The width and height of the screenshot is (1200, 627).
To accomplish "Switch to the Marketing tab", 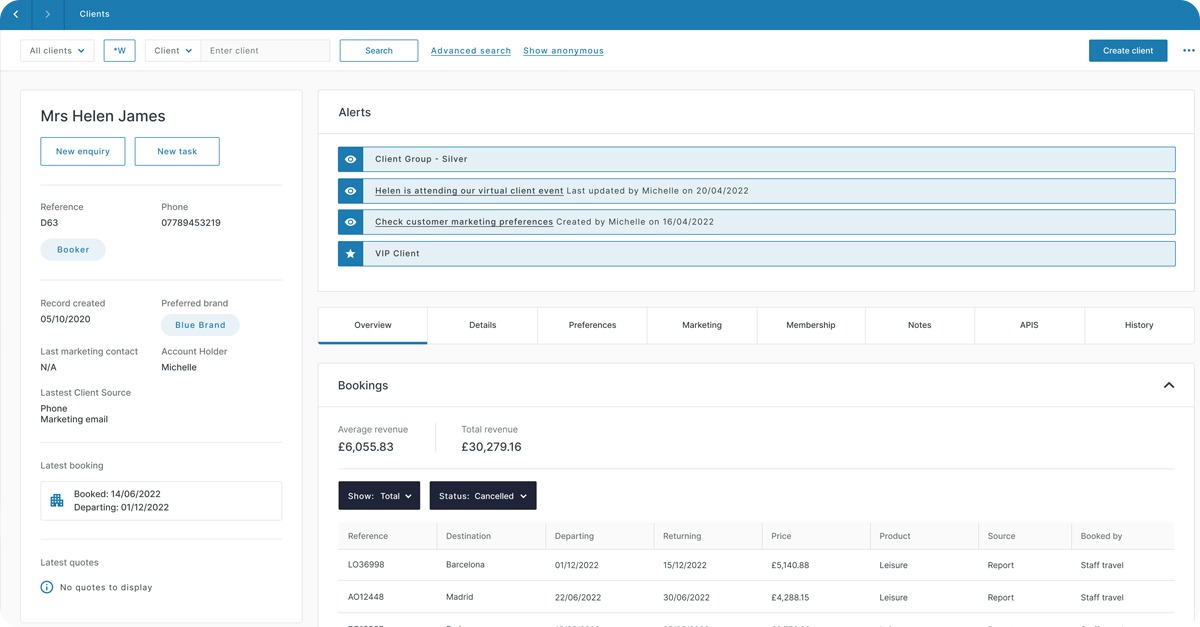I will click(x=701, y=325).
